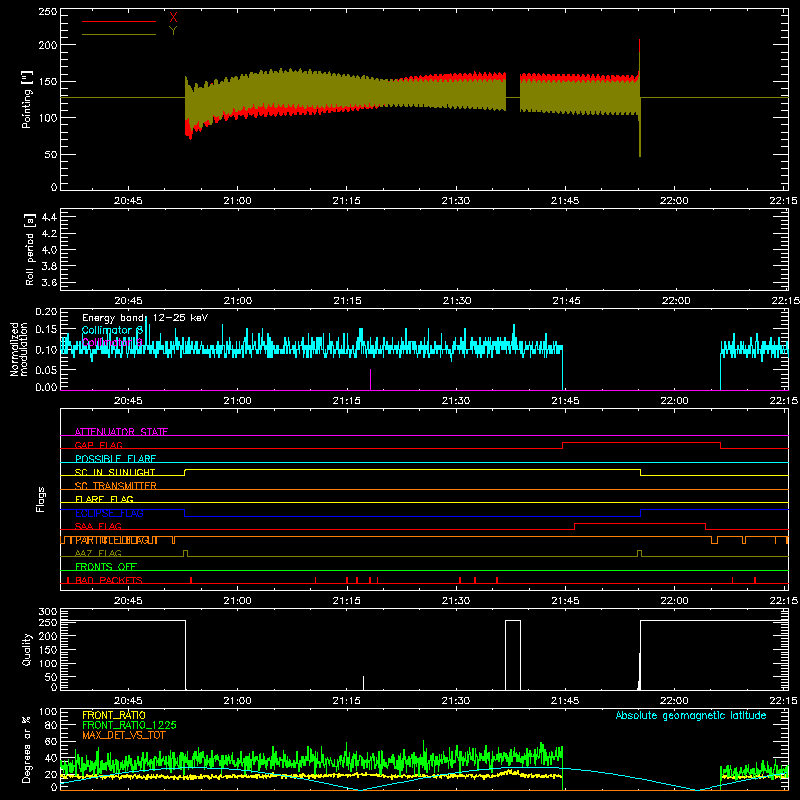This screenshot has height=800, width=800.
Task: Click the yellow FRONT_RATIO legend label
Action: (x=114, y=715)
